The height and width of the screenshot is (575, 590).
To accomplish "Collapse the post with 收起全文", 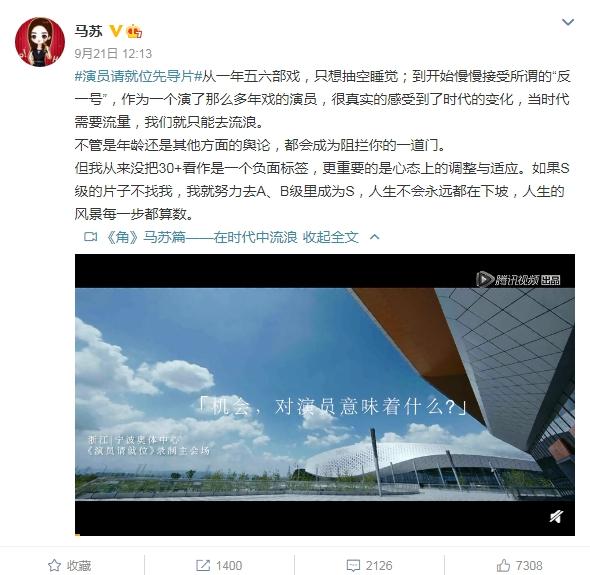I will pyautogui.click(x=331, y=237).
